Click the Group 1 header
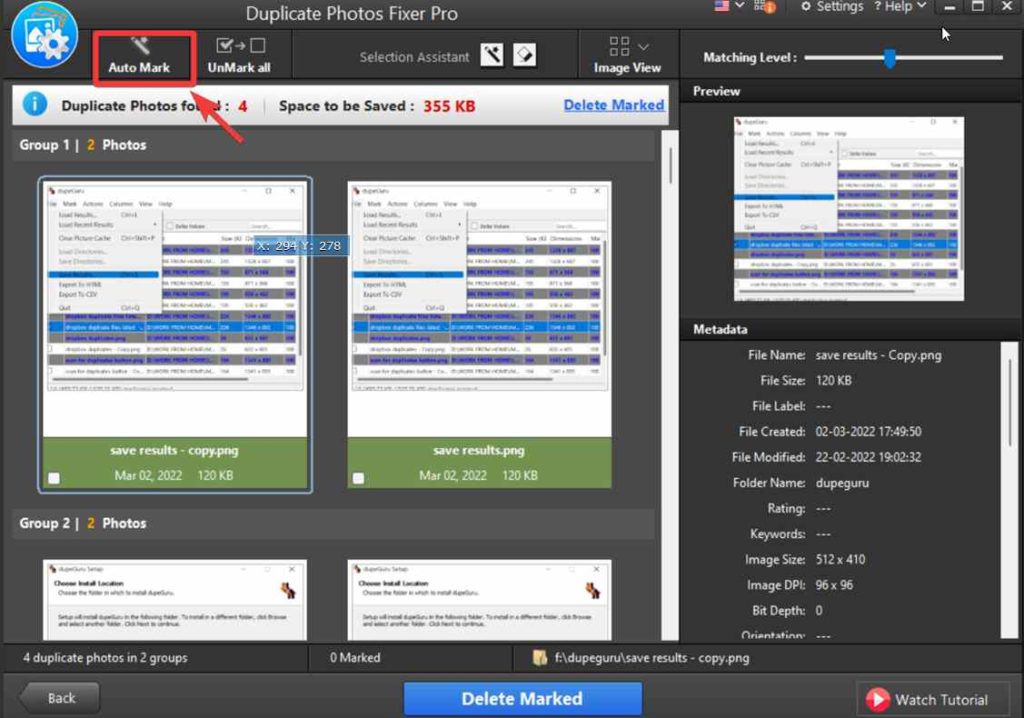The width and height of the screenshot is (1024, 718). click(333, 145)
